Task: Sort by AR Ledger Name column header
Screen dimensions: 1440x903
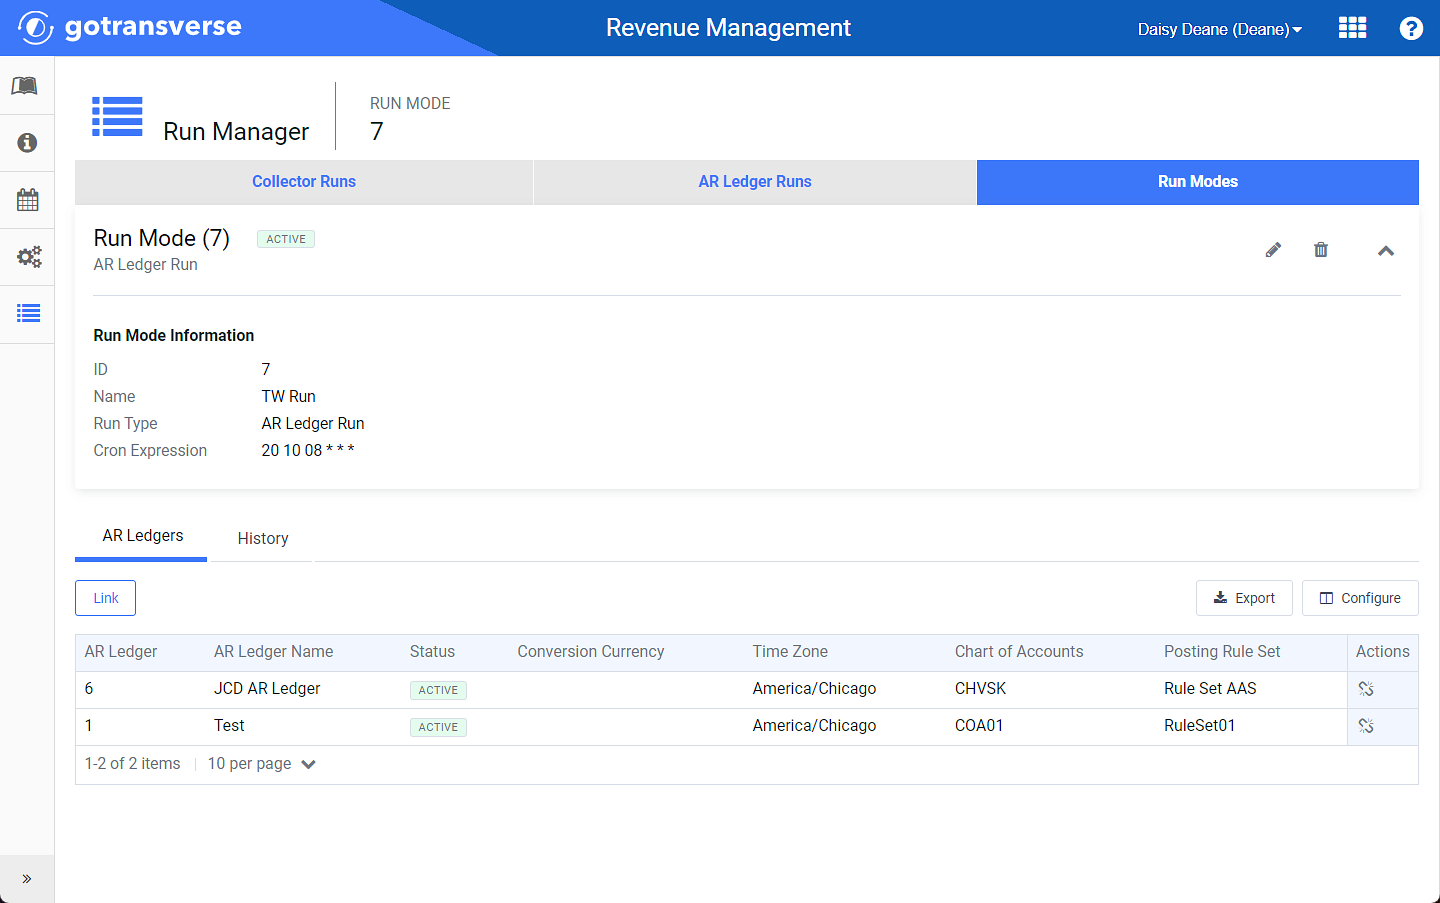Action: [x=274, y=652]
